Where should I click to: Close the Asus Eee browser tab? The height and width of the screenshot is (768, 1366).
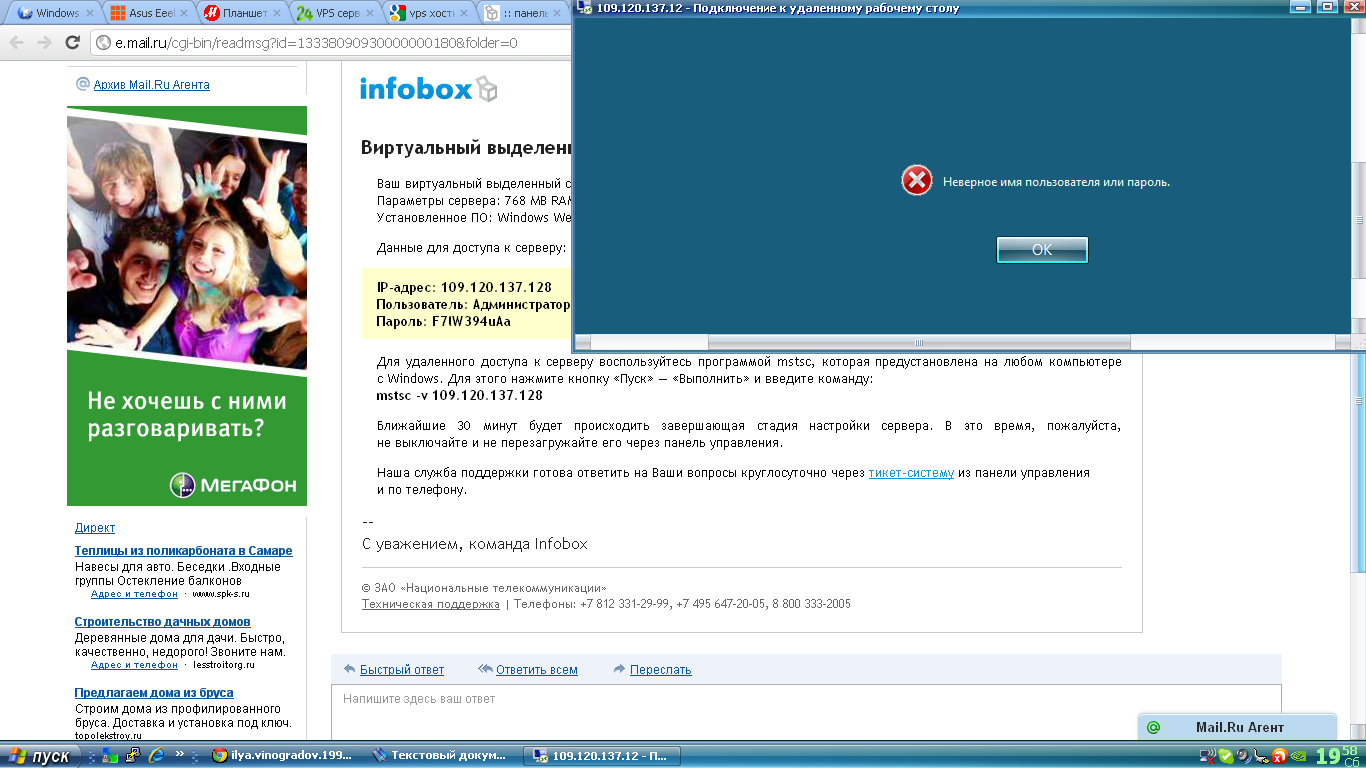coord(183,14)
